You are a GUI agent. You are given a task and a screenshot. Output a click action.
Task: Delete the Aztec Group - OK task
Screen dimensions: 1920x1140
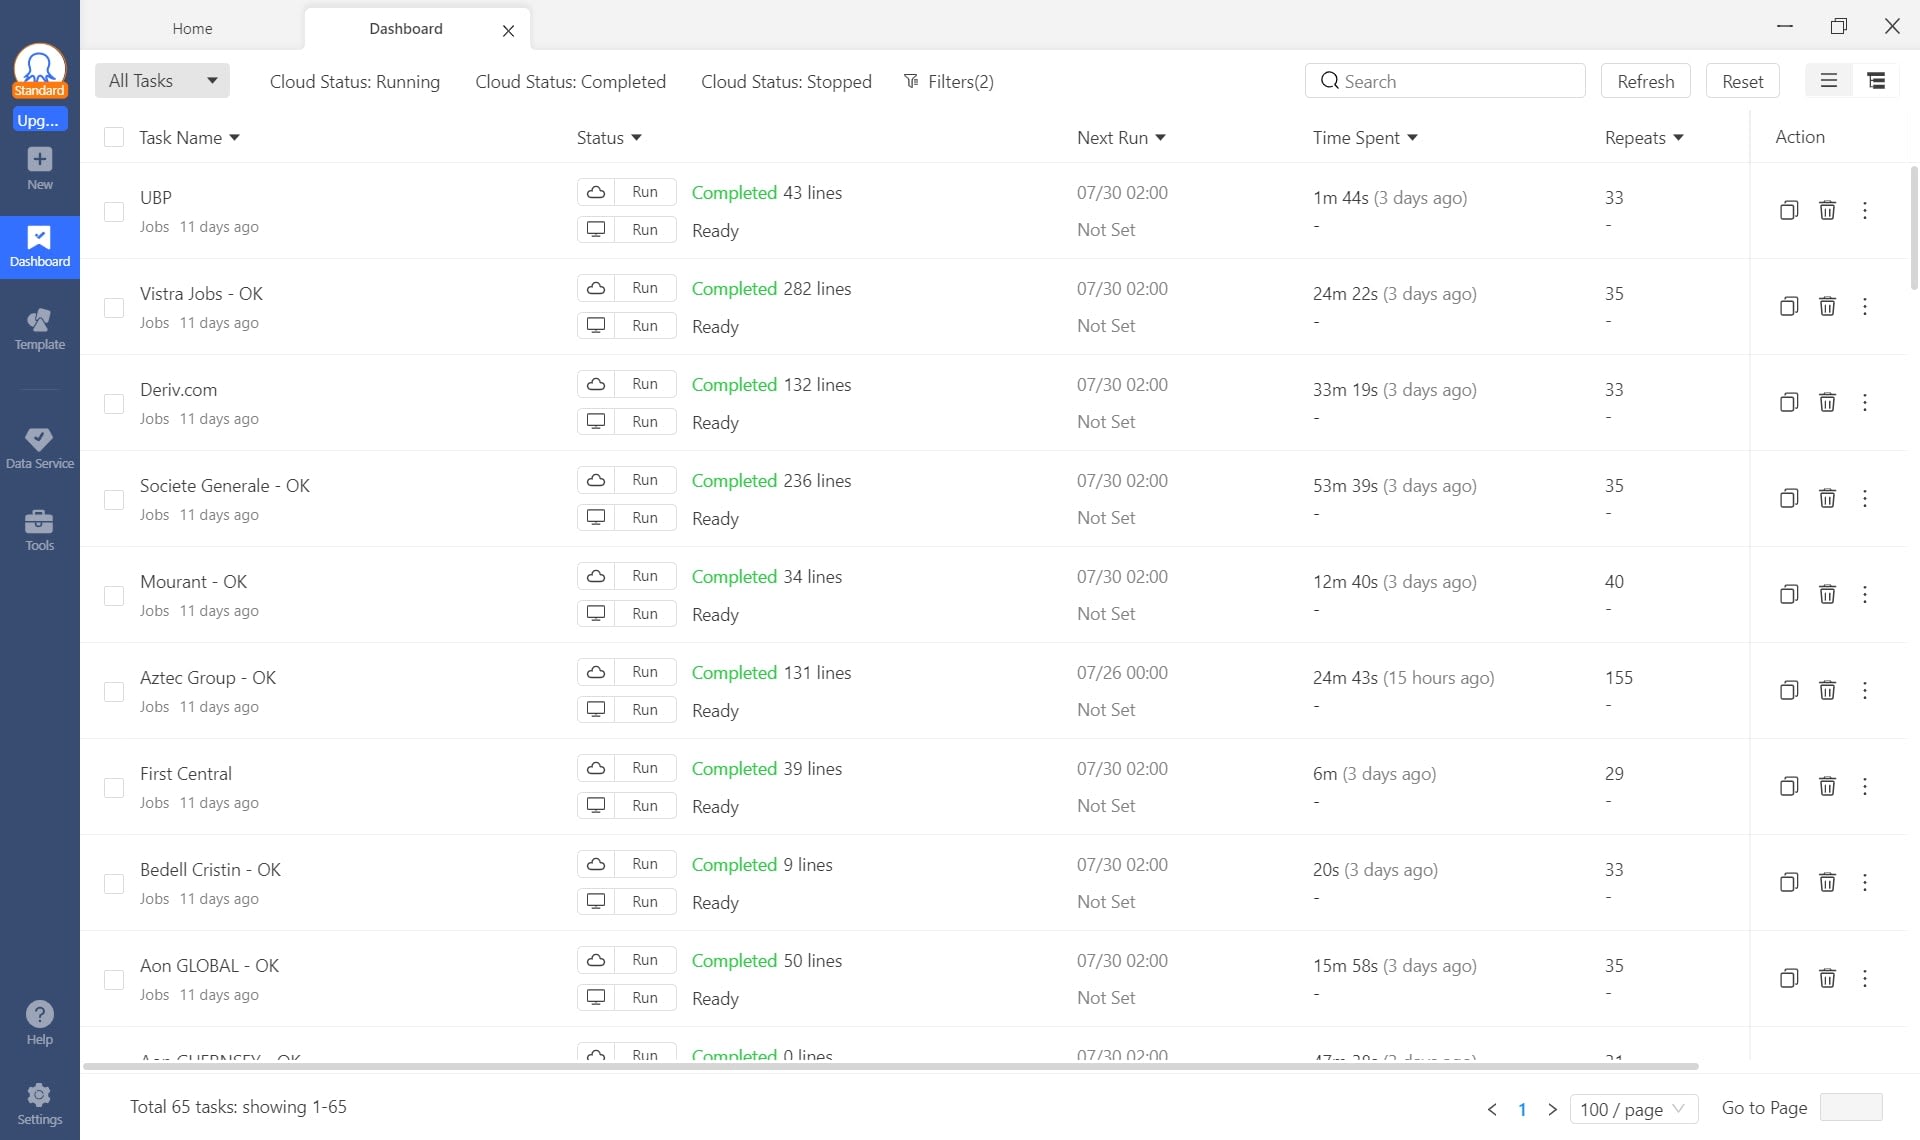[1827, 690]
